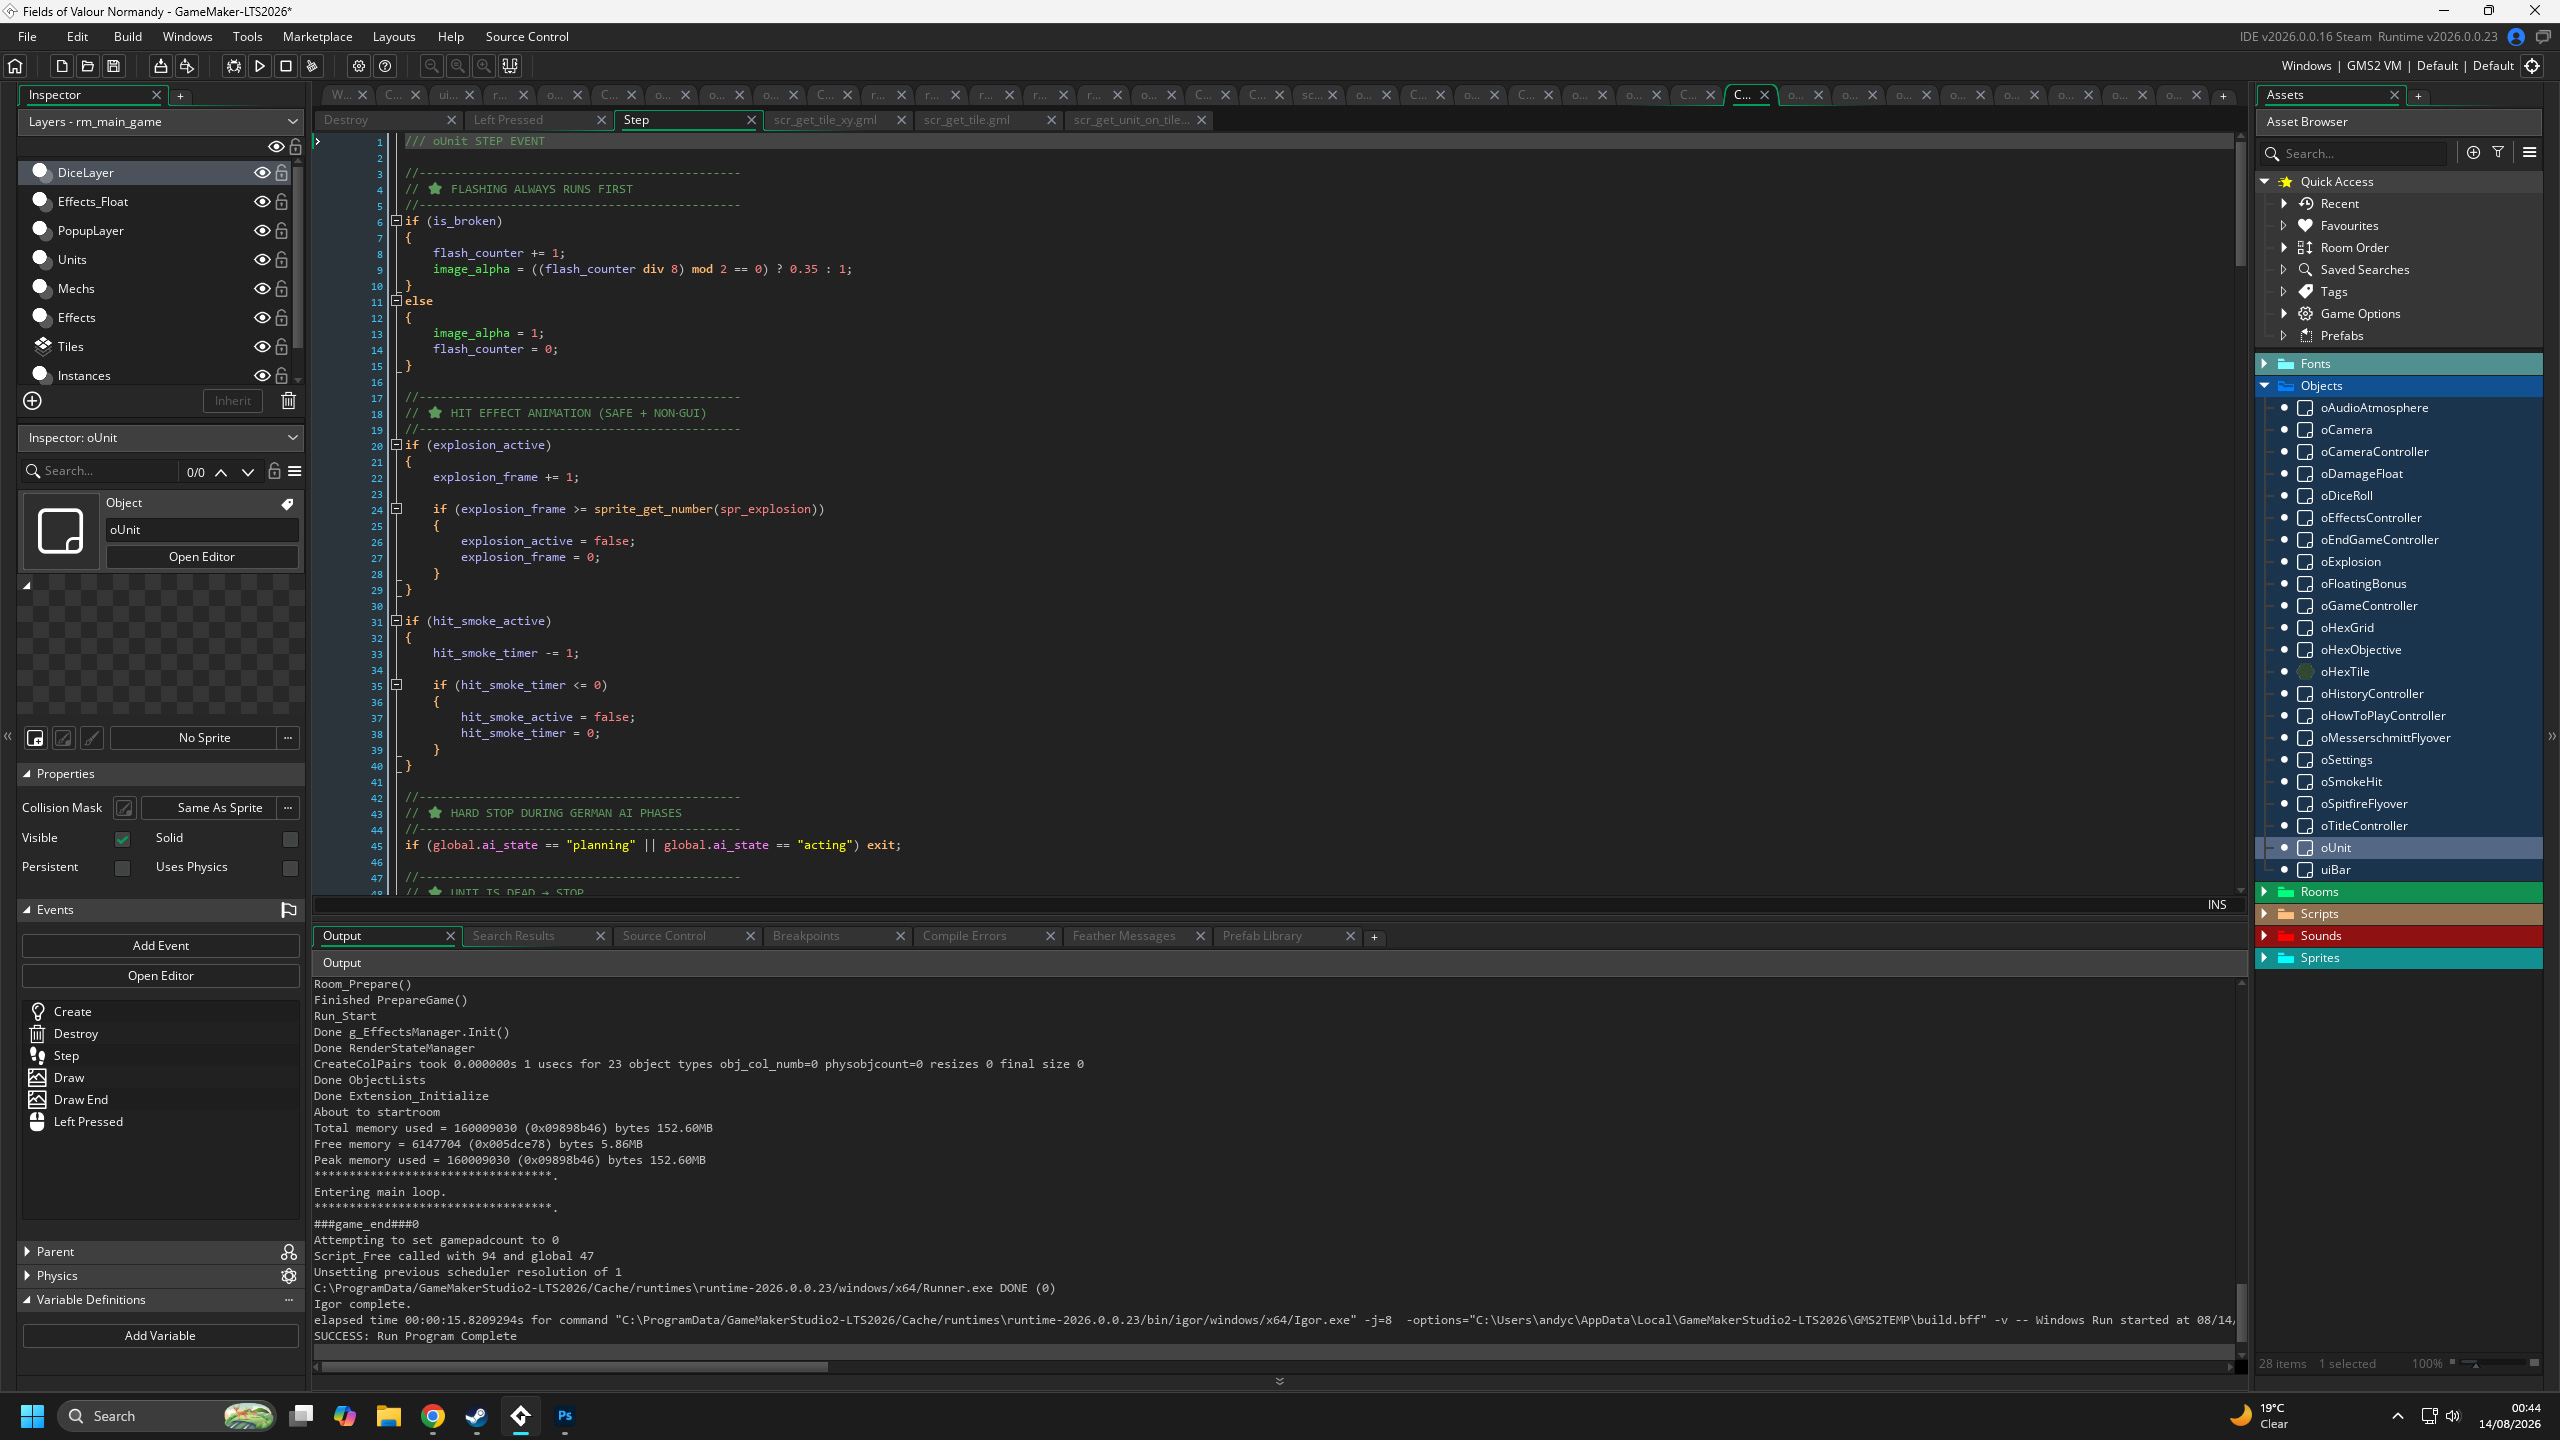Open the Game Options gear icon
The image size is (2560, 1440).
[x=359, y=66]
